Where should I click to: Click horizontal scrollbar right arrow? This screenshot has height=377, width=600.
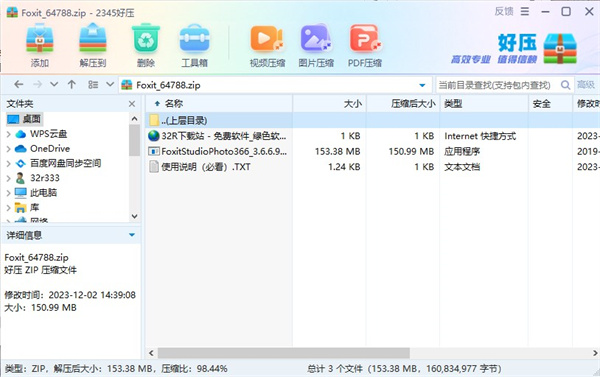click(x=595, y=353)
